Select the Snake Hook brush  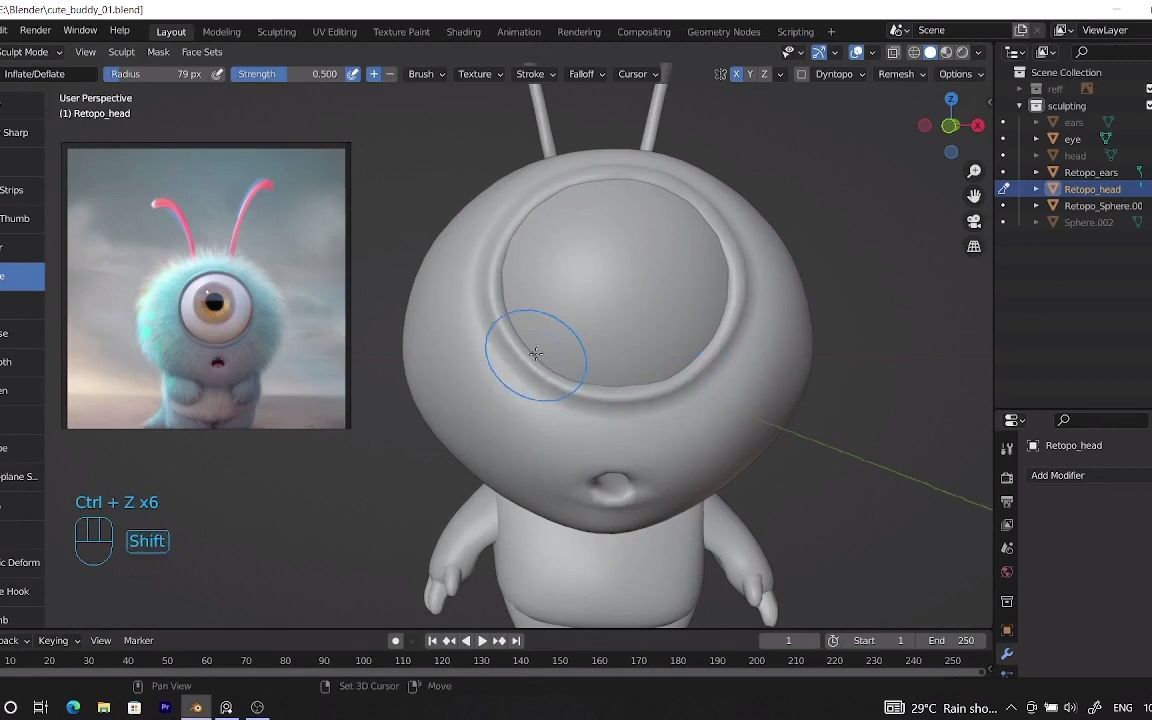pos(22,590)
